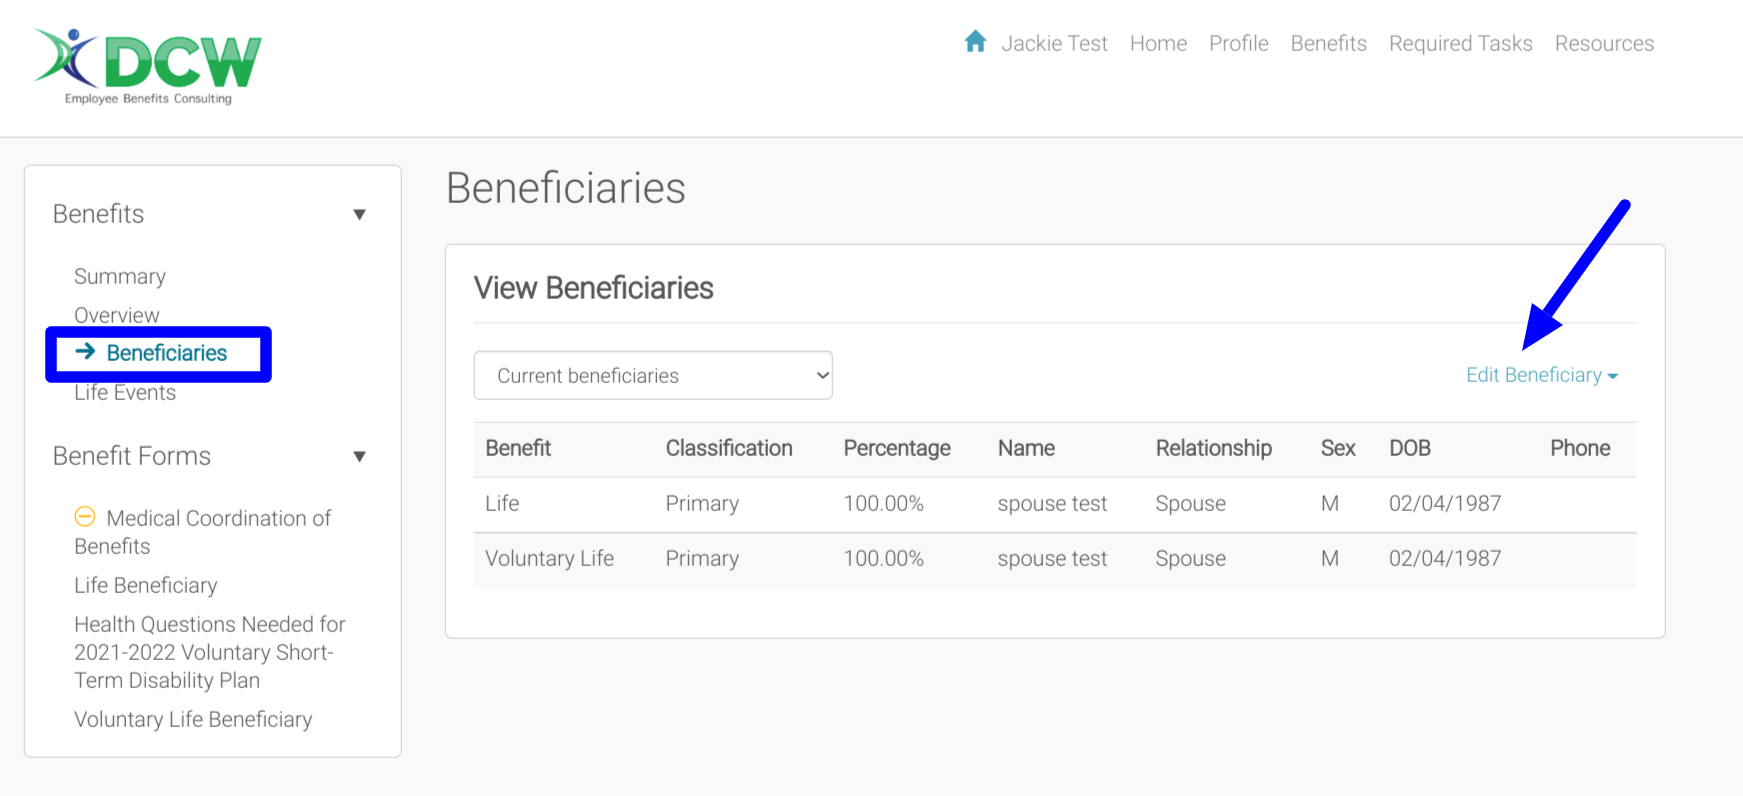Open Health Questions Short-Term Disability form
This screenshot has width=1743, height=796.
[209, 653]
